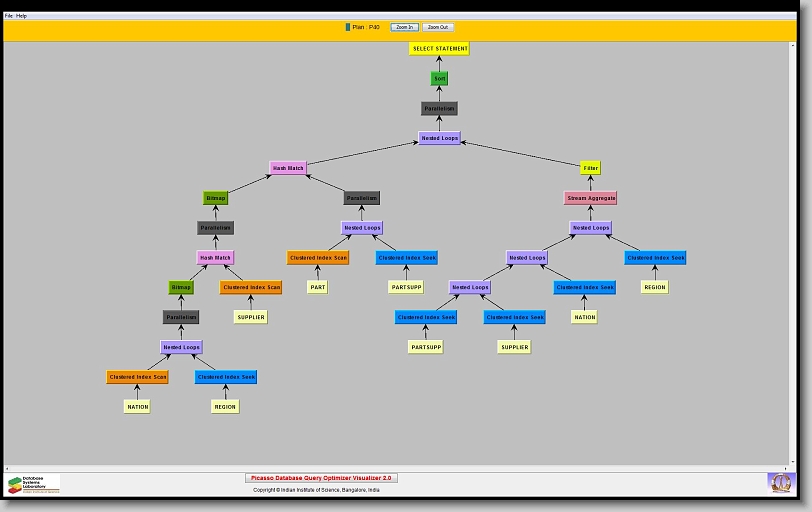Select the green Sort node
This screenshot has width=812, height=512.
439,78
